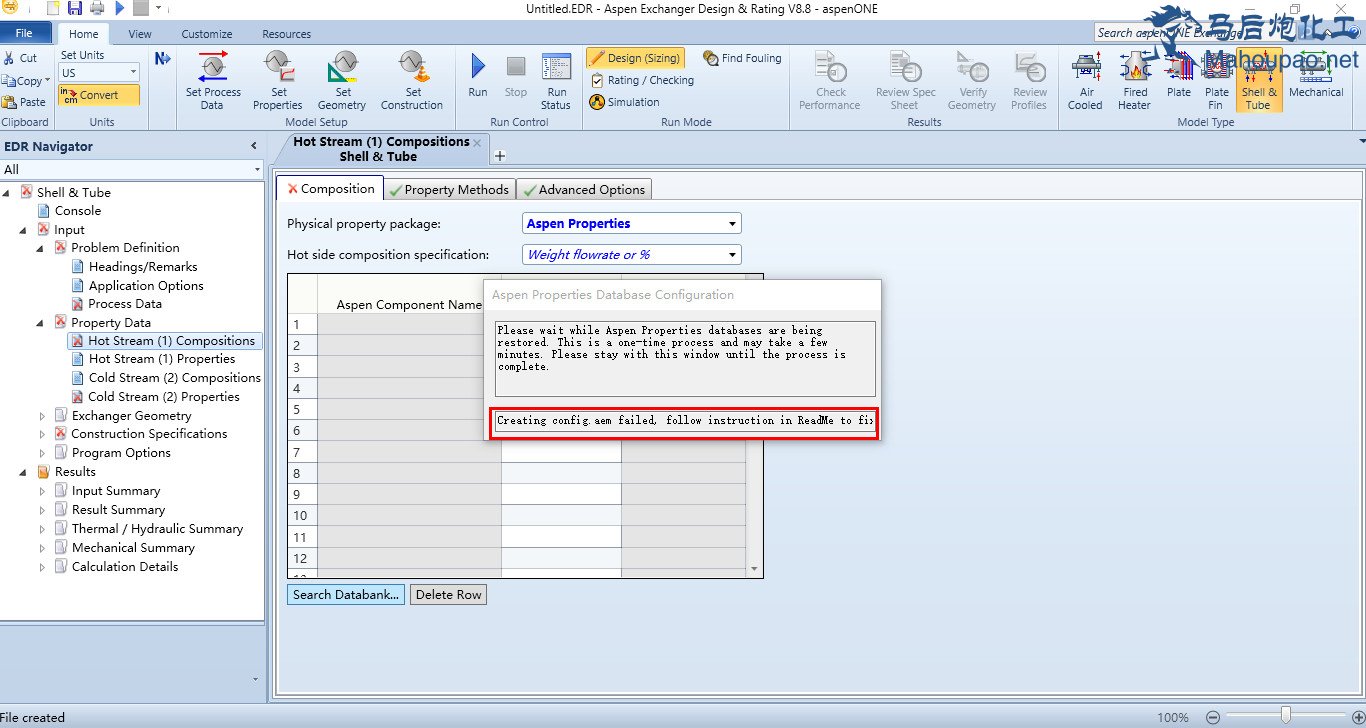Click the Save icon in title bar
This screenshot has height=728, width=1366.
pos(75,8)
